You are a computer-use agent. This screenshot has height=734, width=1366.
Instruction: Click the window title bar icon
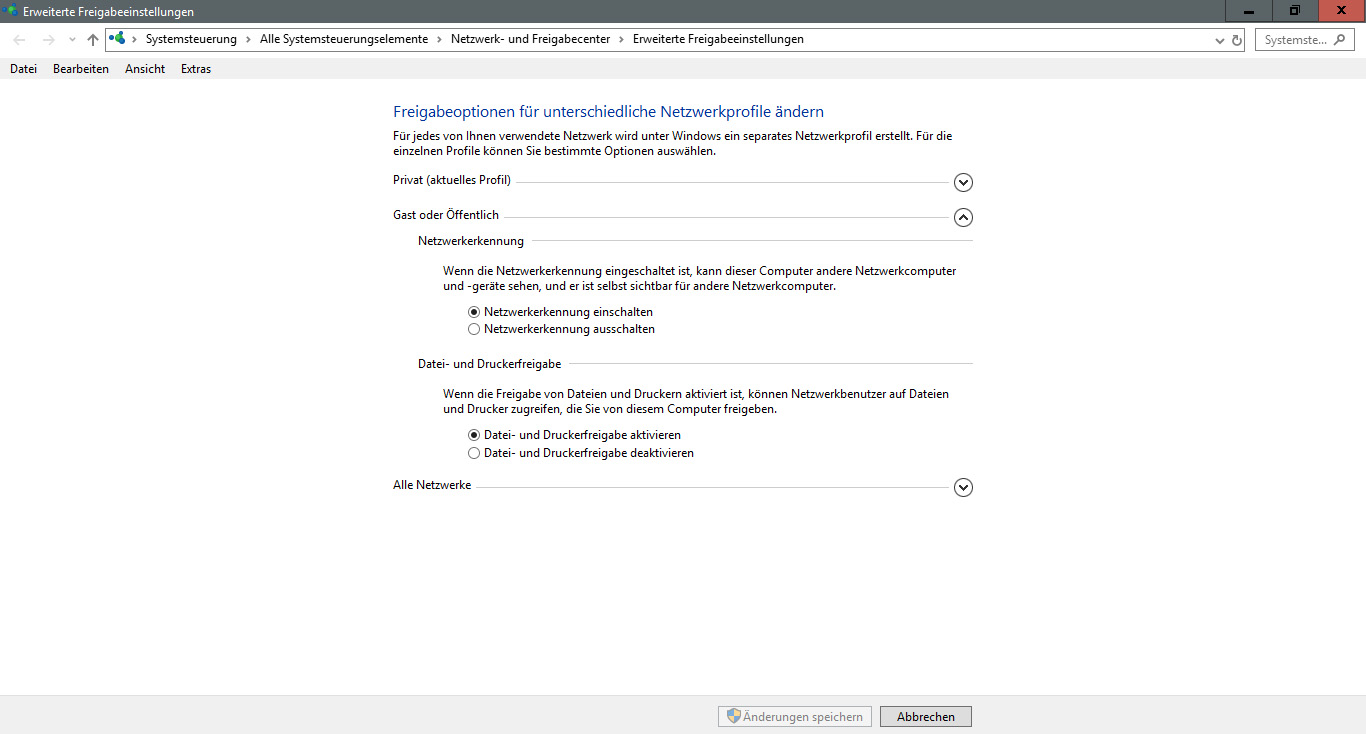point(11,11)
